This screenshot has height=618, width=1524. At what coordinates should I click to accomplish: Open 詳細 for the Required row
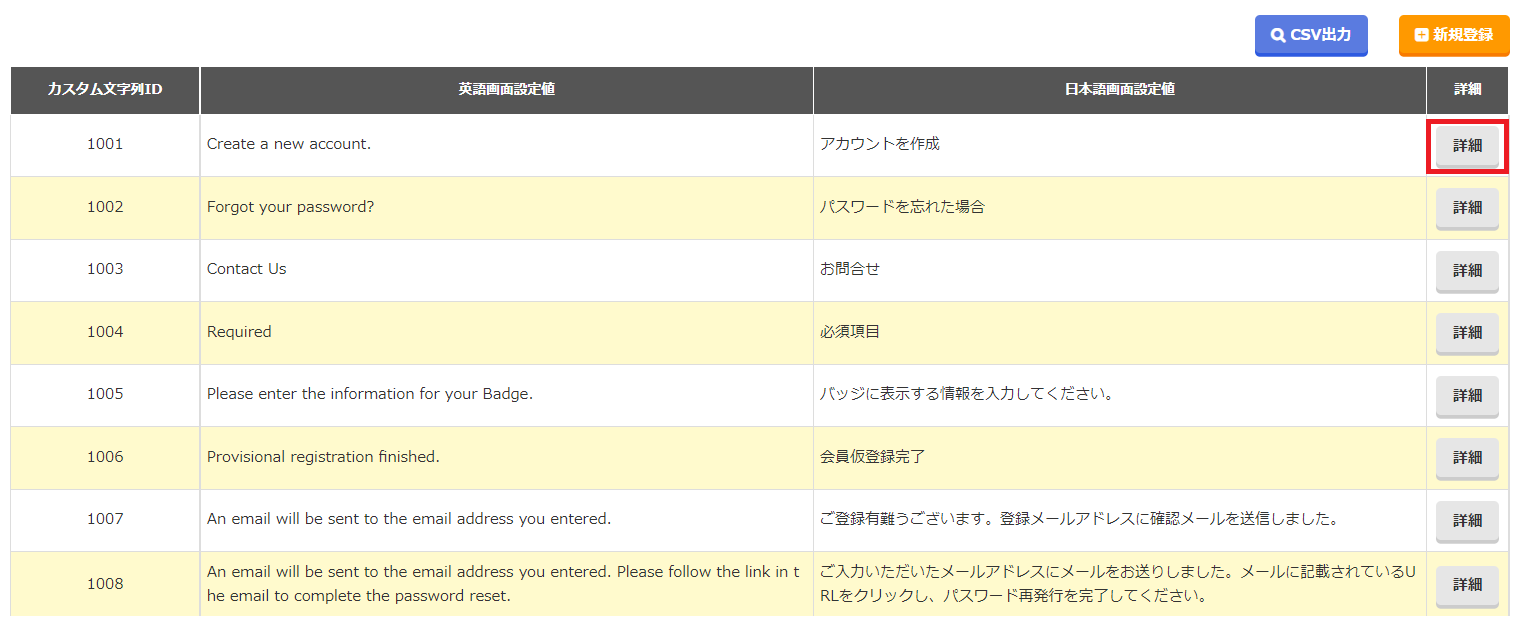[1467, 332]
